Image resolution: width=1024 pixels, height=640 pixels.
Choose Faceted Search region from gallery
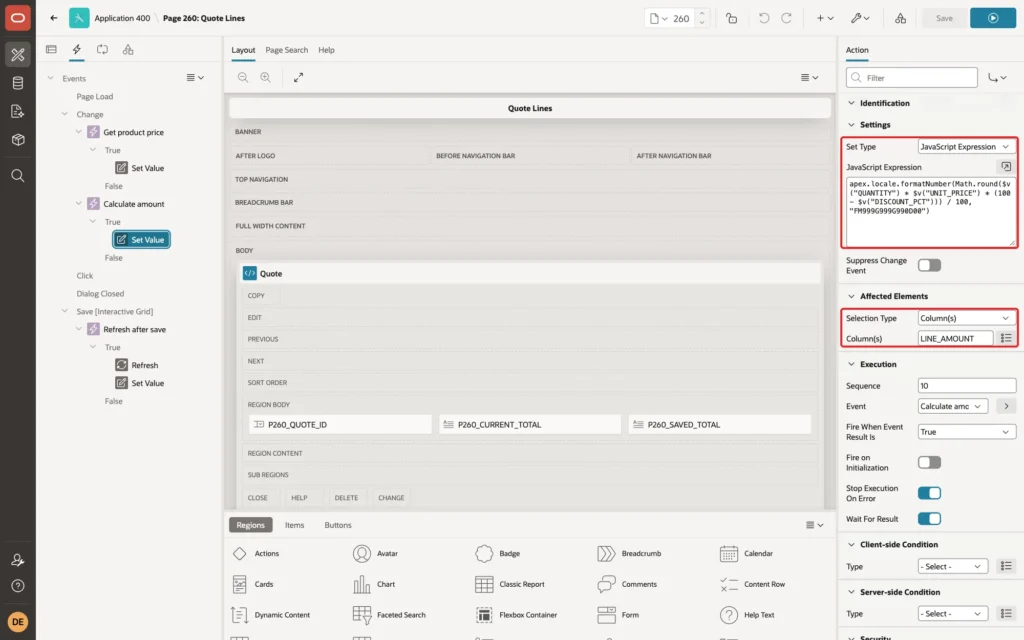point(389,615)
